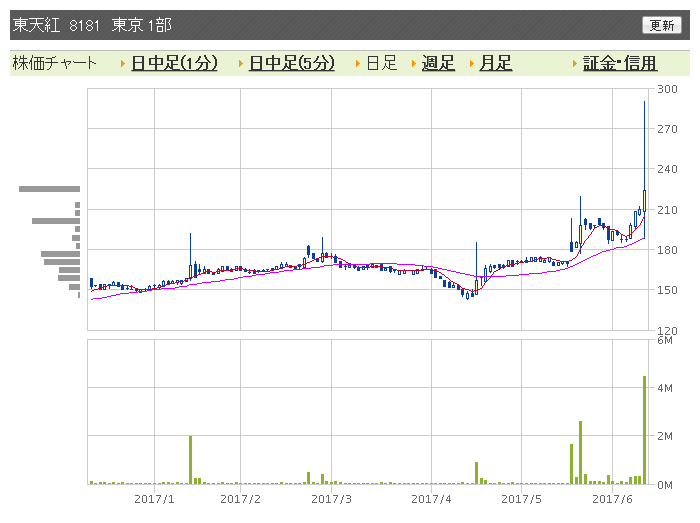700x523 pixels.
Task: Click the 2017/1 date axis label
Action: (x=154, y=499)
